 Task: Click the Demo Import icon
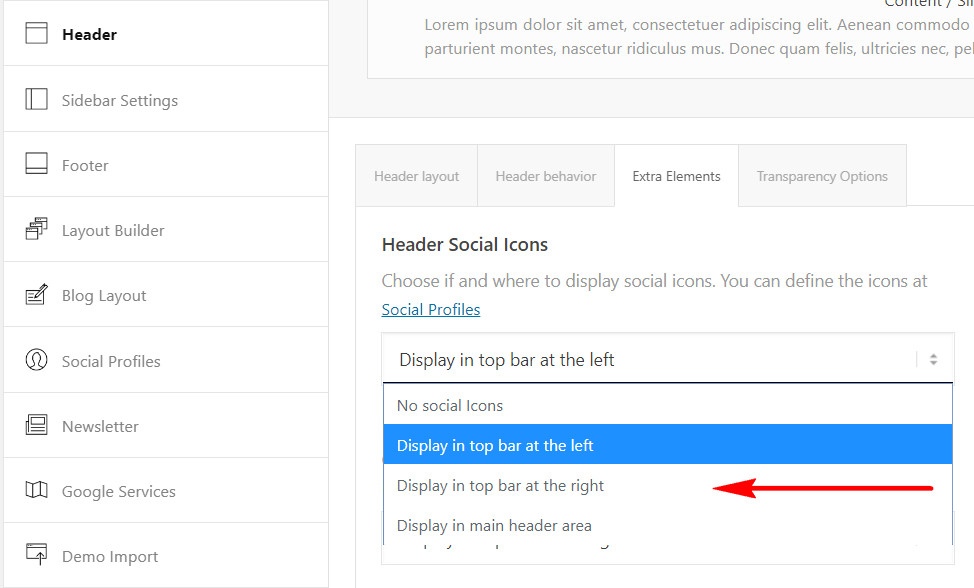(x=36, y=554)
